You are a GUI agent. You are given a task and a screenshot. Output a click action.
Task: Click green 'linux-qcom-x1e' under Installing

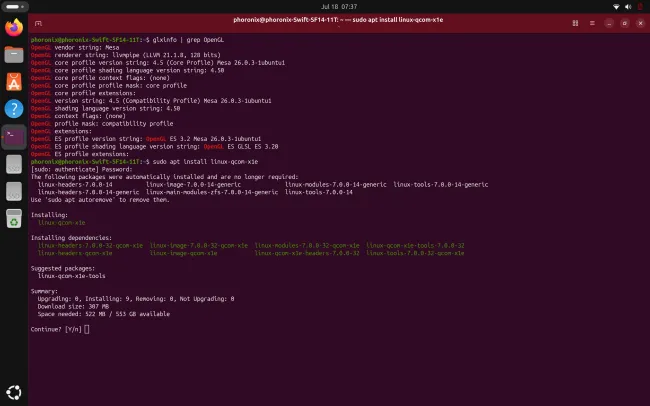[61, 223]
